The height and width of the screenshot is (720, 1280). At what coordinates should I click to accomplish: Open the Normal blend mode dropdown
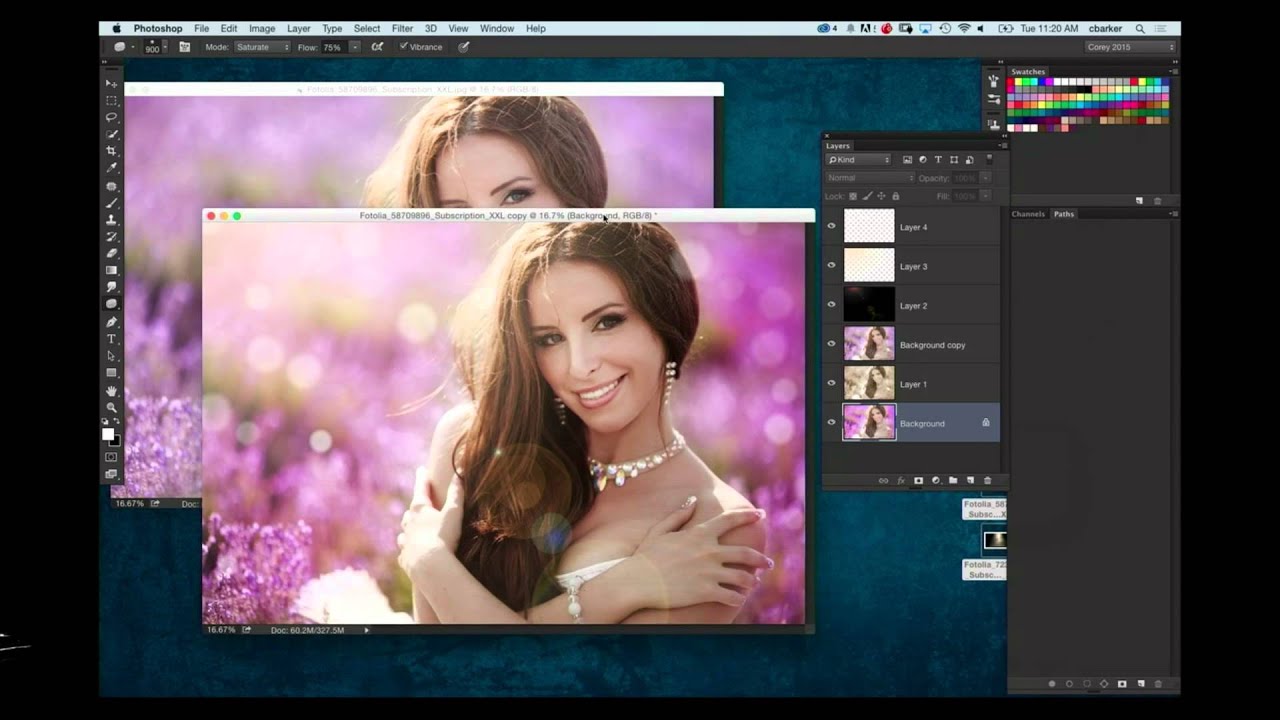[870, 178]
